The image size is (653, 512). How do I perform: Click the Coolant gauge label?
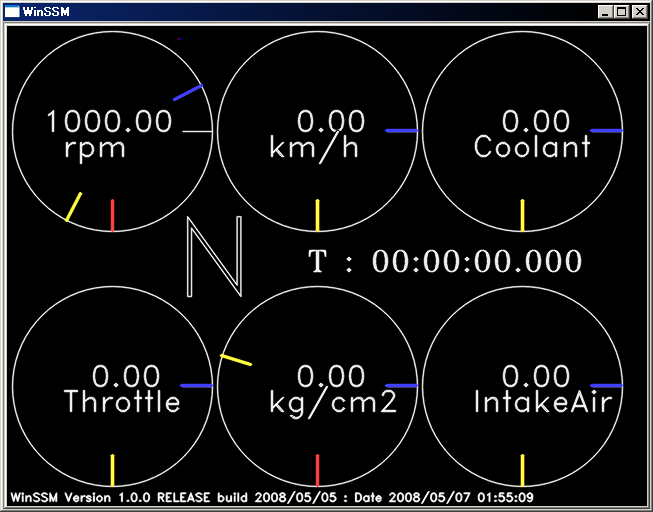click(x=532, y=148)
